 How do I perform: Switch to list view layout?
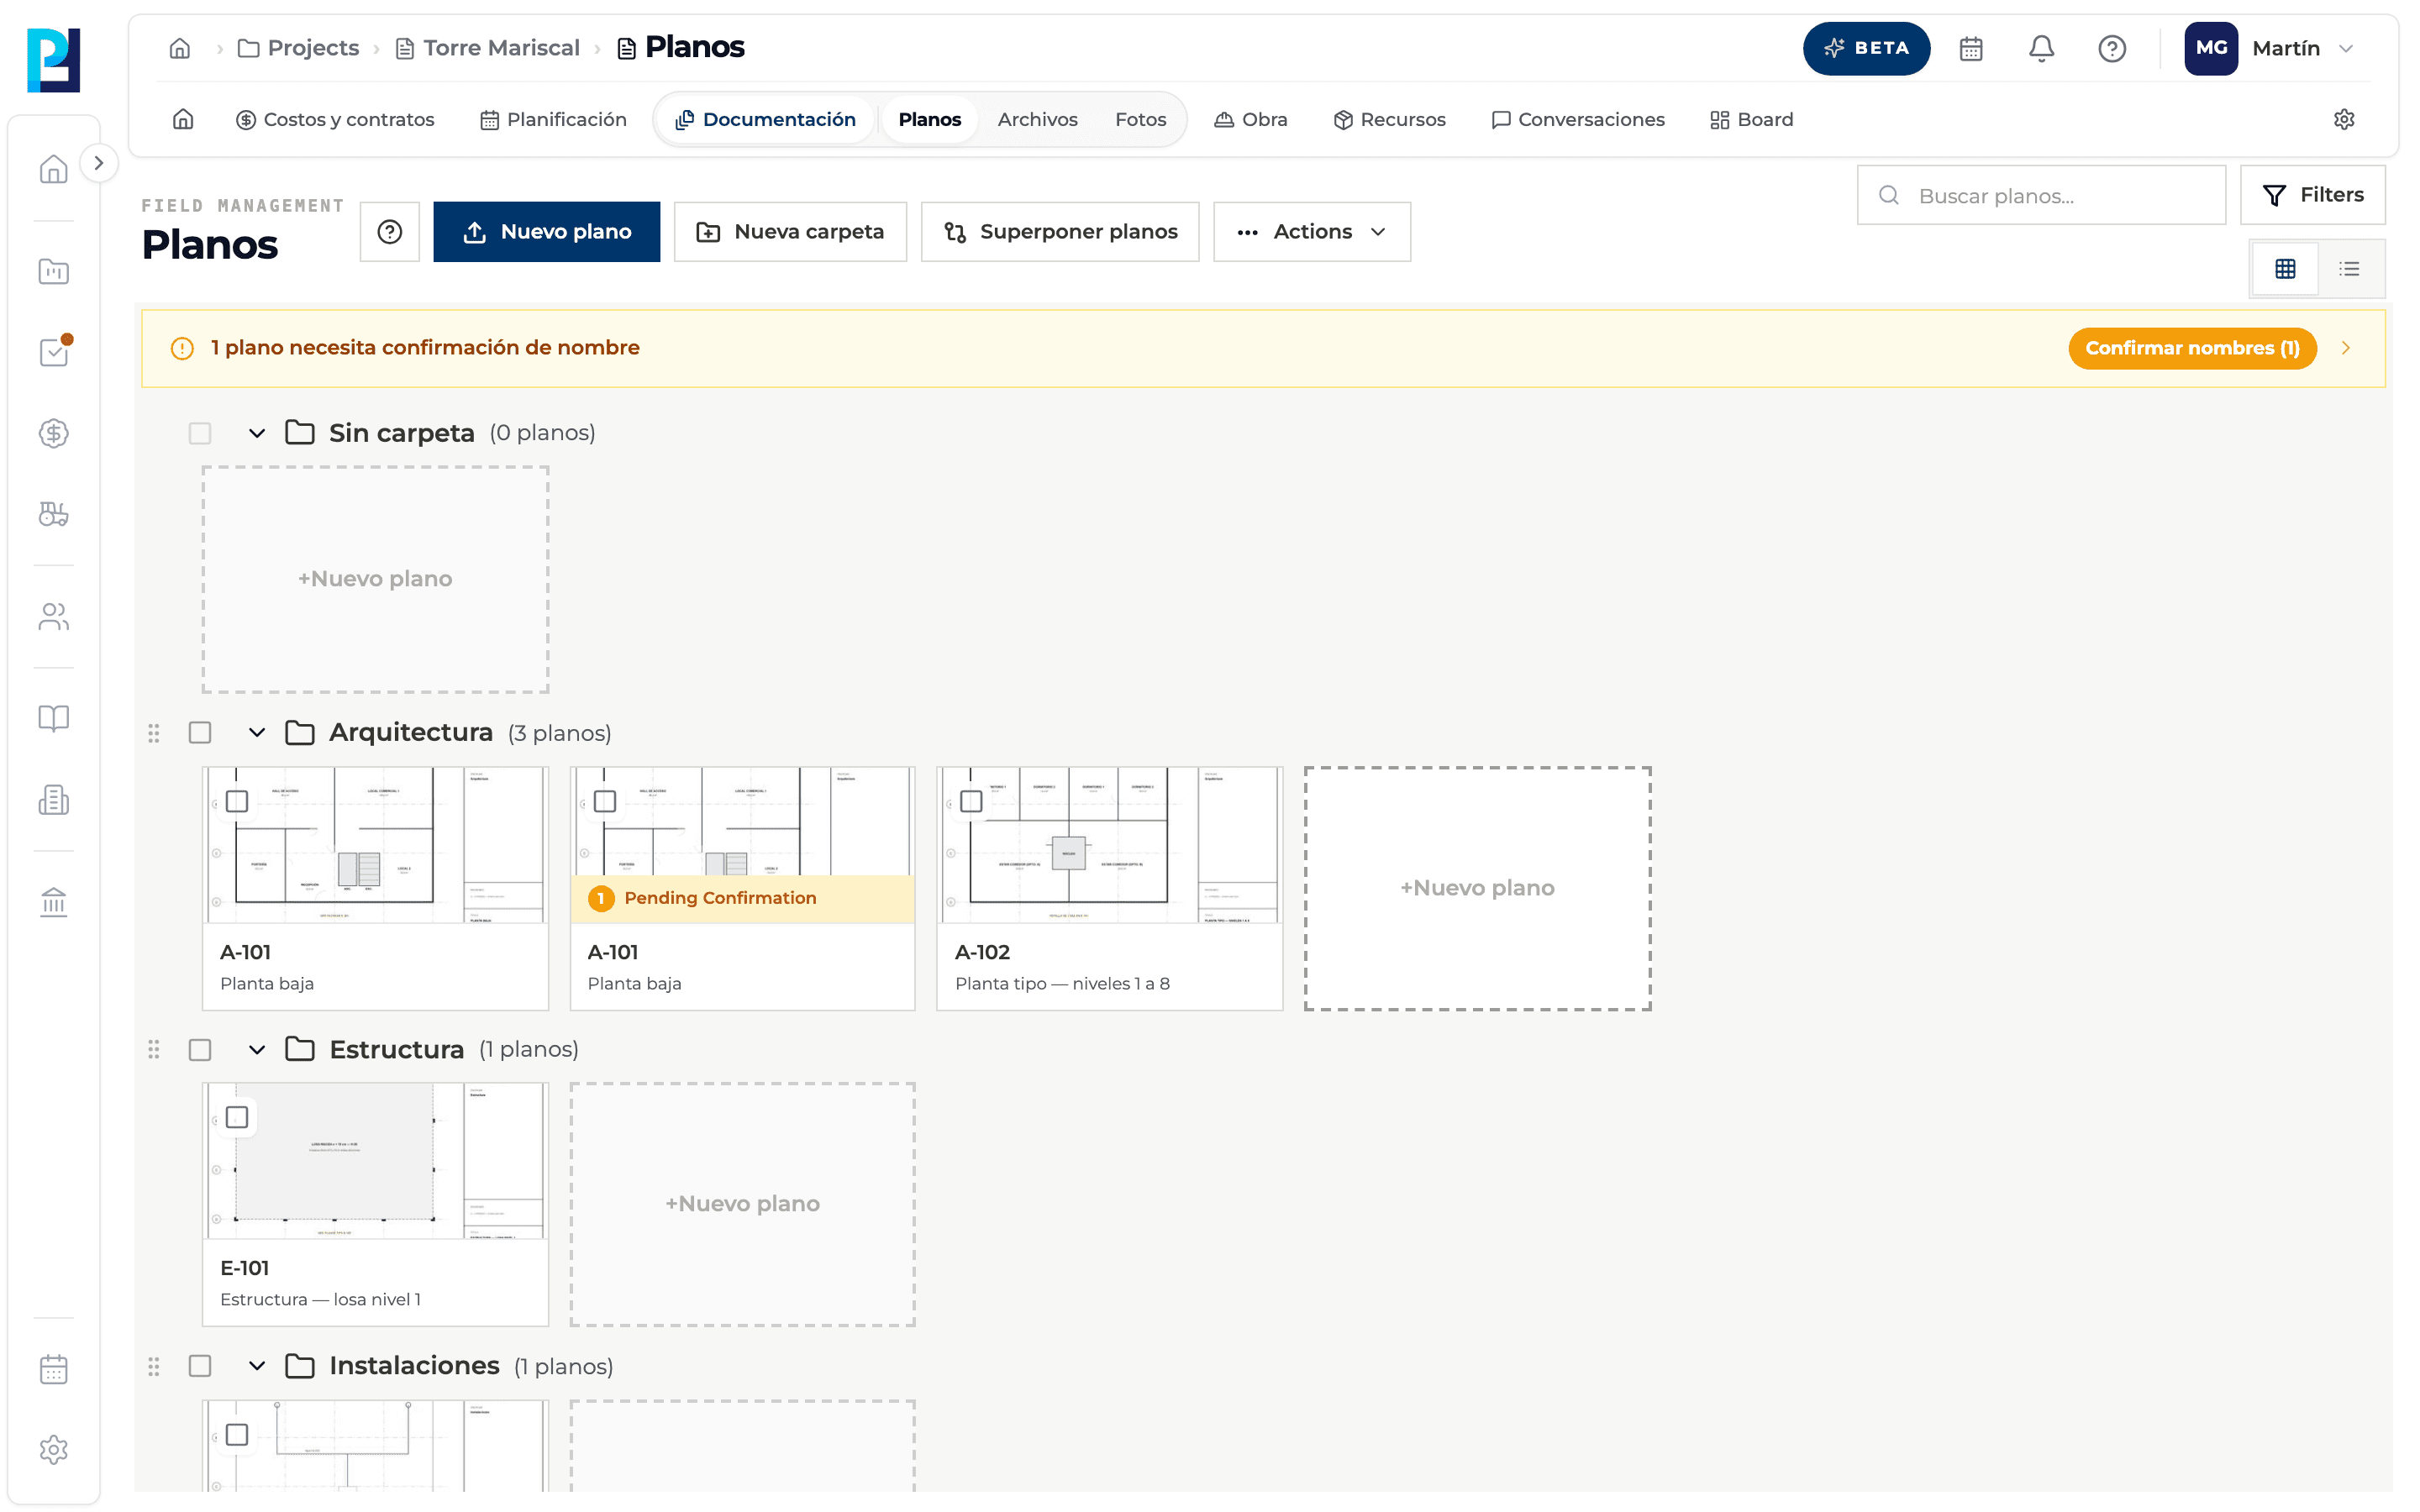[x=2349, y=268]
